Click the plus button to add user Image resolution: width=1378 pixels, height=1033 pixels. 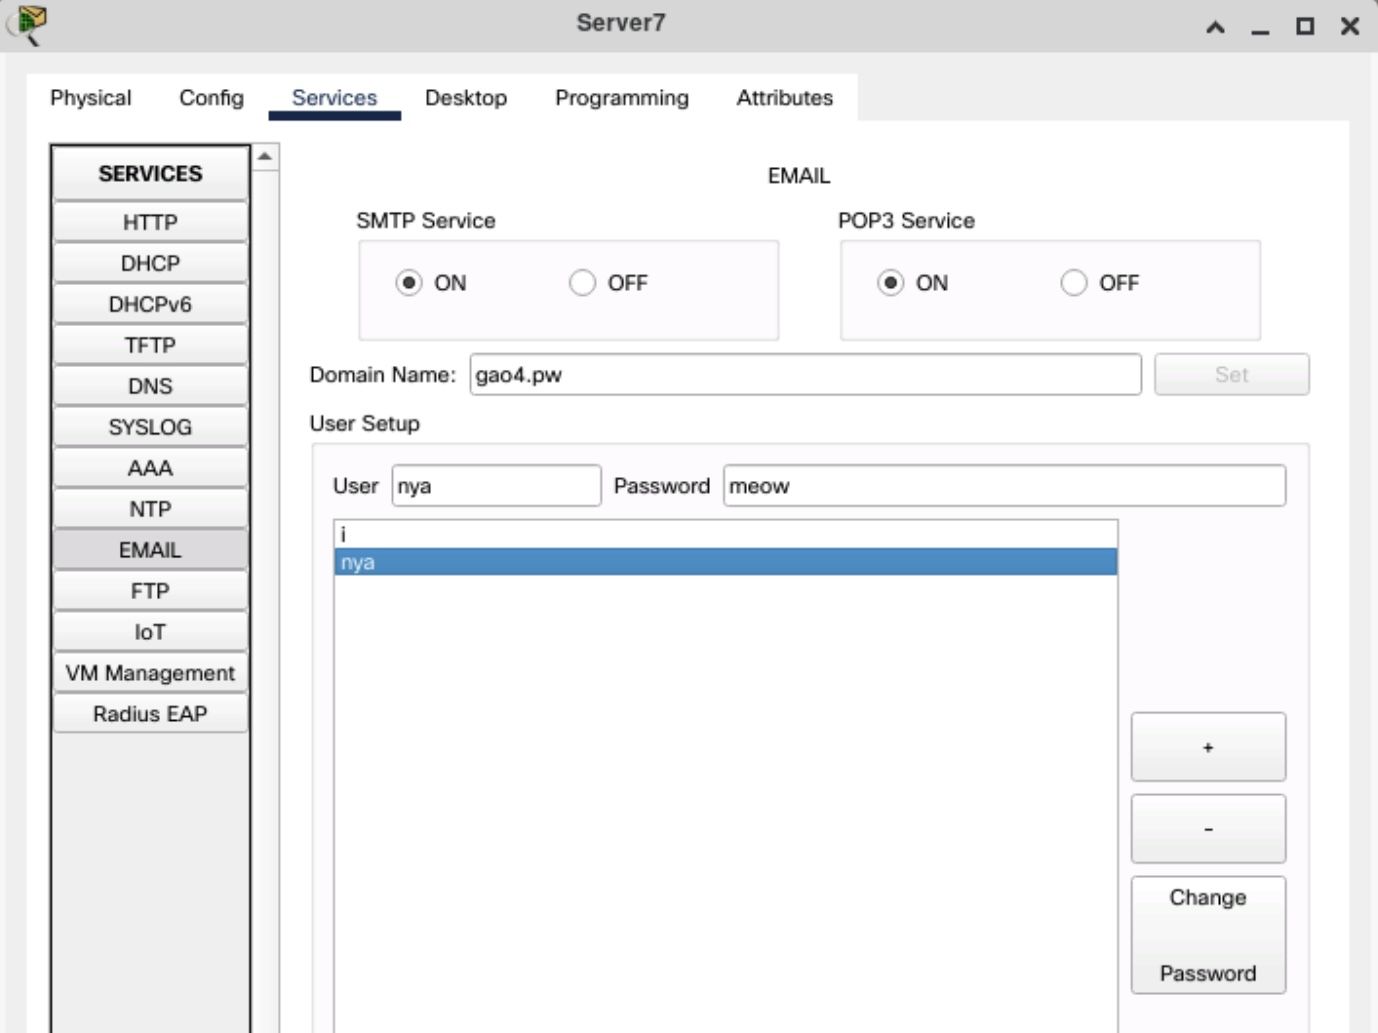click(x=1207, y=747)
